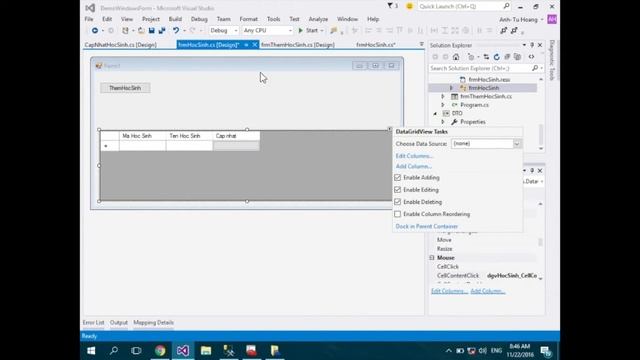Uncheck the Enable Editing checkbox

[x=398, y=190]
